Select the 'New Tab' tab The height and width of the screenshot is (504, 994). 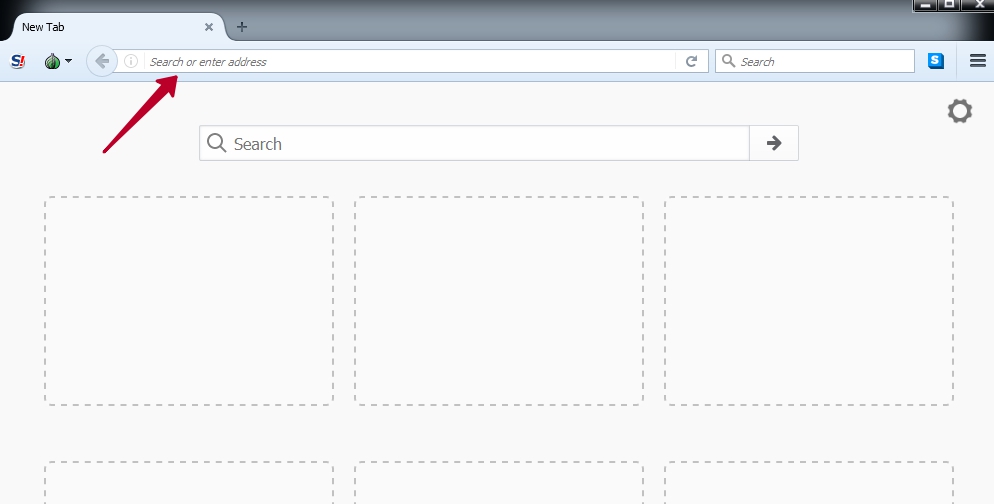(x=100, y=27)
